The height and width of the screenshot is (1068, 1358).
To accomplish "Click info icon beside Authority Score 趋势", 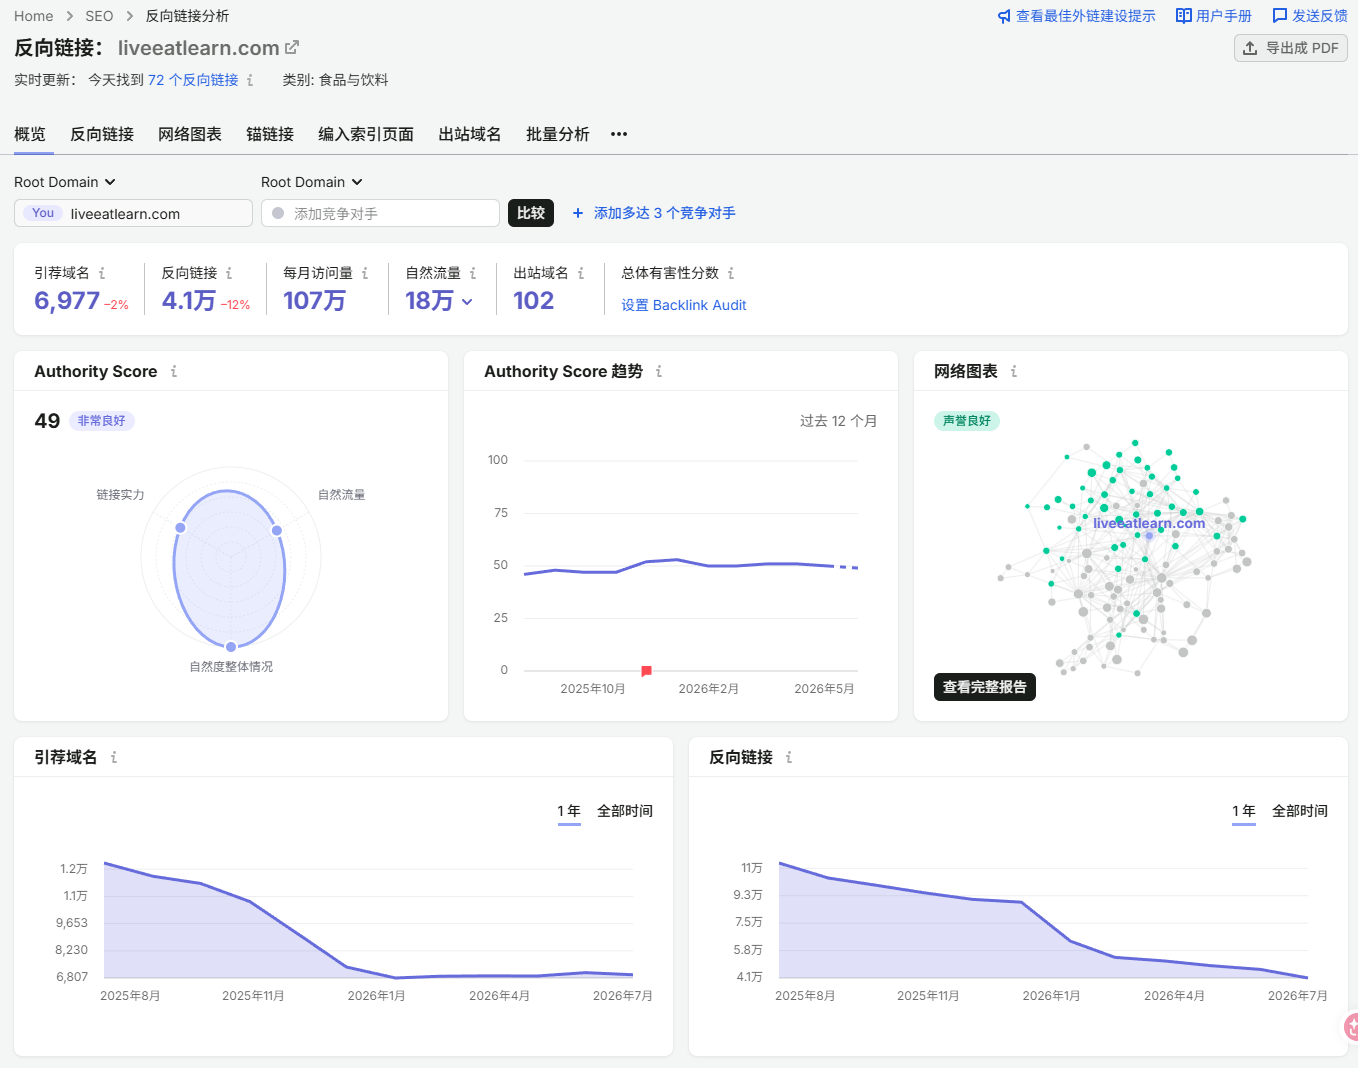I will pyautogui.click(x=659, y=371).
